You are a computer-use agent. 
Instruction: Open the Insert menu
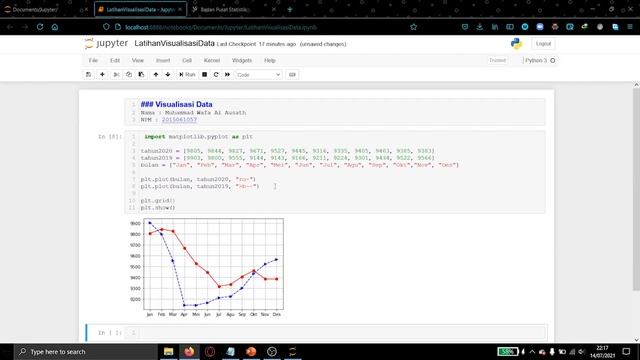tap(163, 60)
